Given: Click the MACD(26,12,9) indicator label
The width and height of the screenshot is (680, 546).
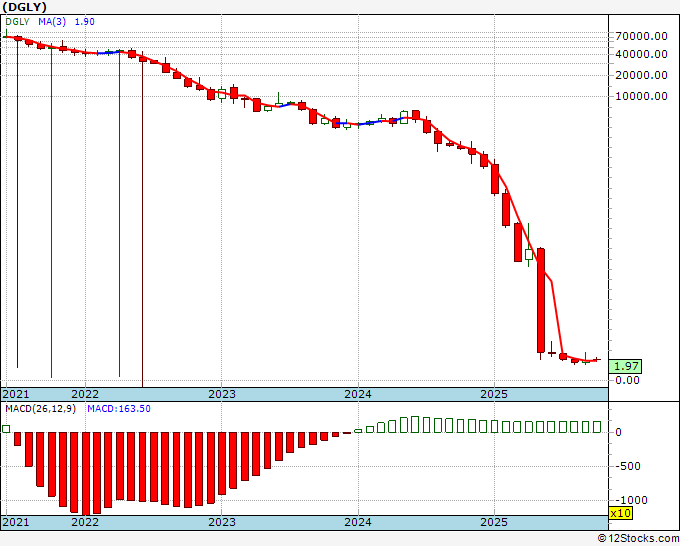Looking at the screenshot, I should tap(40, 409).
